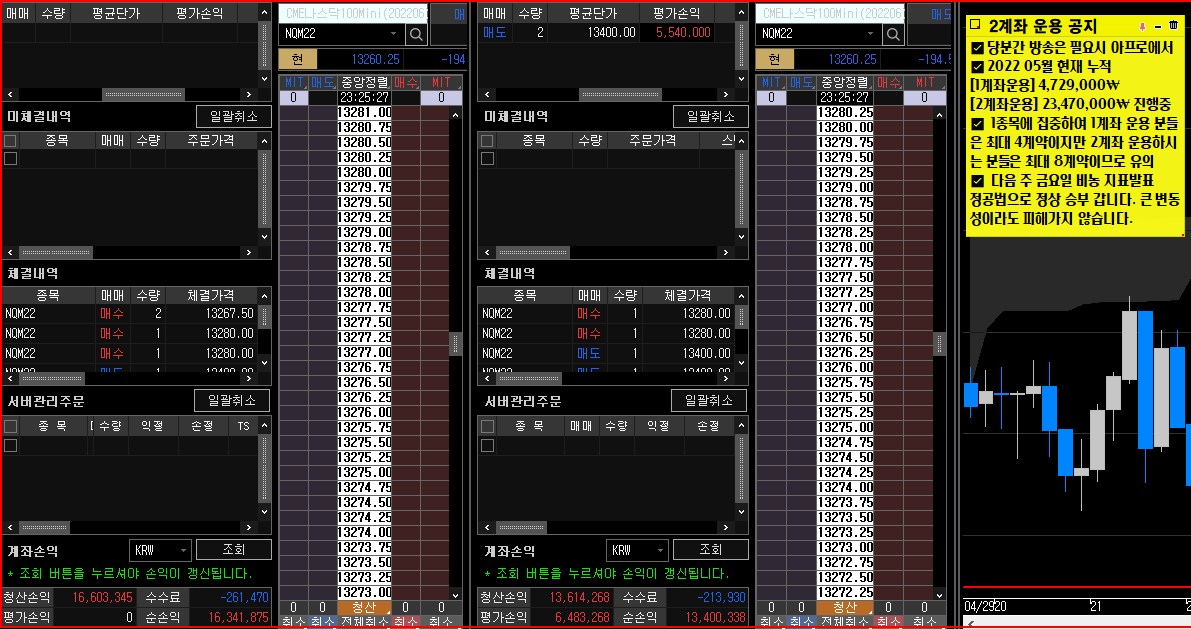Toggle header checkbox in right 서버관리주문 table
This screenshot has height=629, width=1191.
[488, 426]
